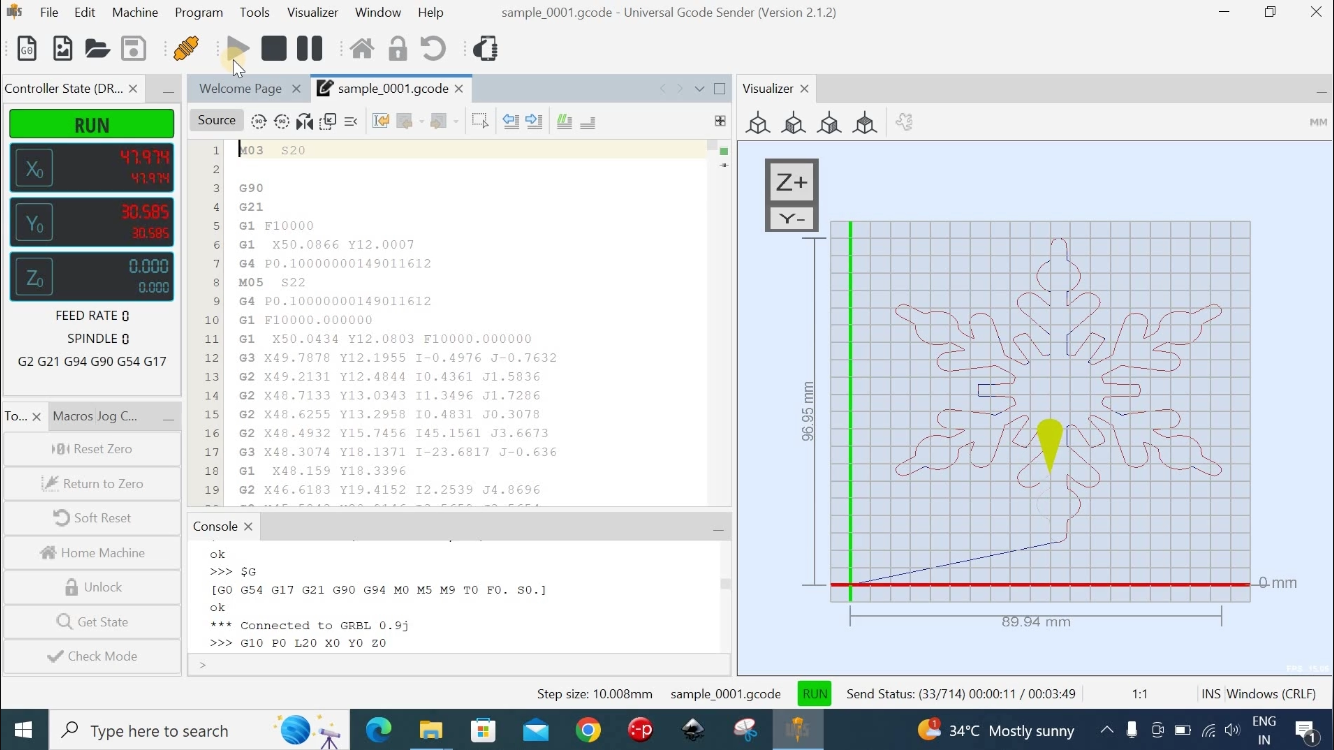Click the orange Connect plug icon
The width and height of the screenshot is (1334, 750).
click(x=186, y=48)
